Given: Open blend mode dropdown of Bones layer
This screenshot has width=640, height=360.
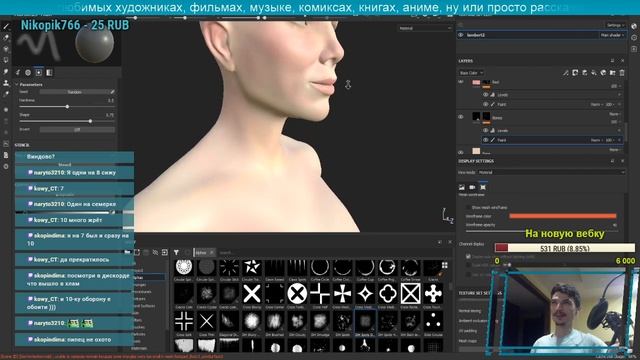Looking at the screenshot, I should [x=614, y=114].
